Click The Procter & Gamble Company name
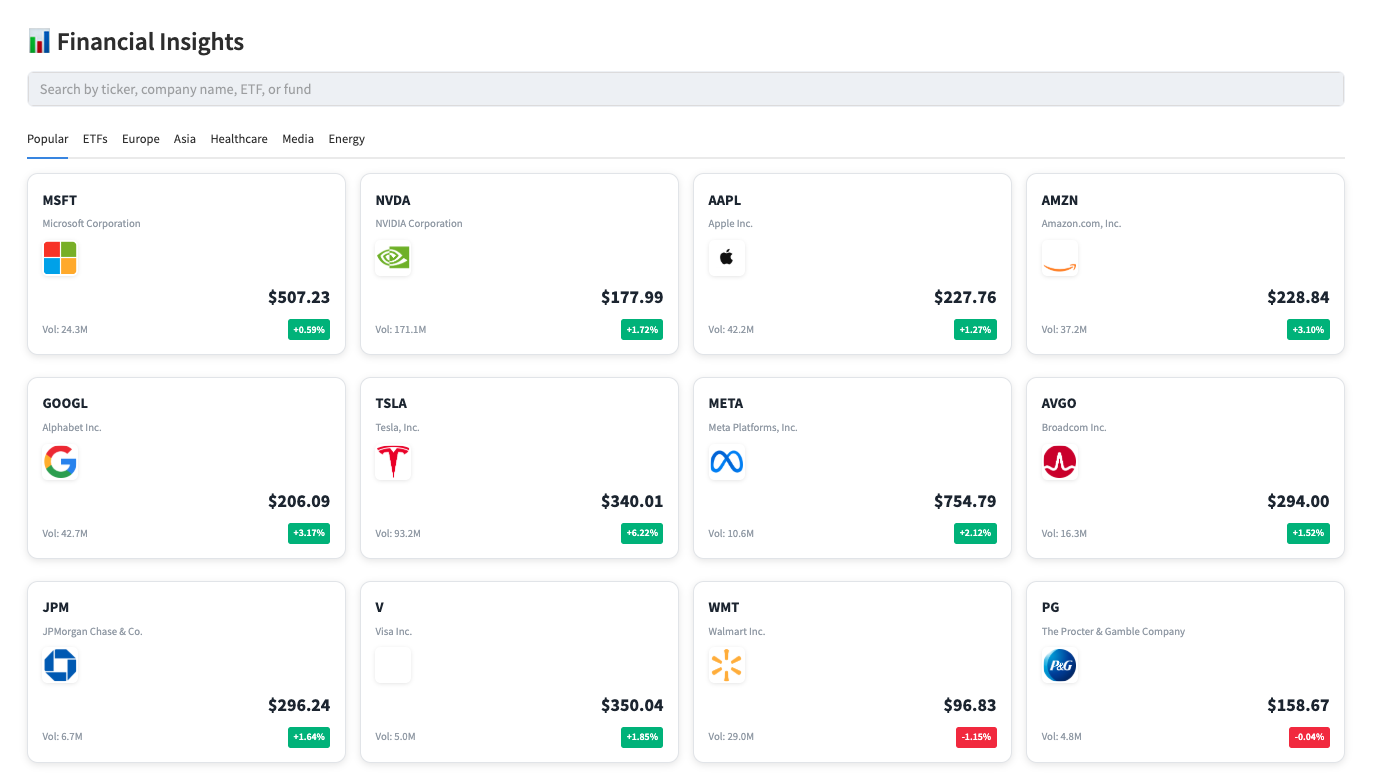Viewport: 1393px width, 778px height. [1113, 632]
